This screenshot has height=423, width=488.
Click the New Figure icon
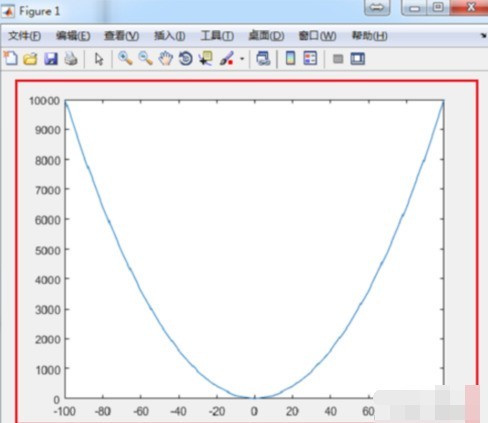[x=11, y=58]
